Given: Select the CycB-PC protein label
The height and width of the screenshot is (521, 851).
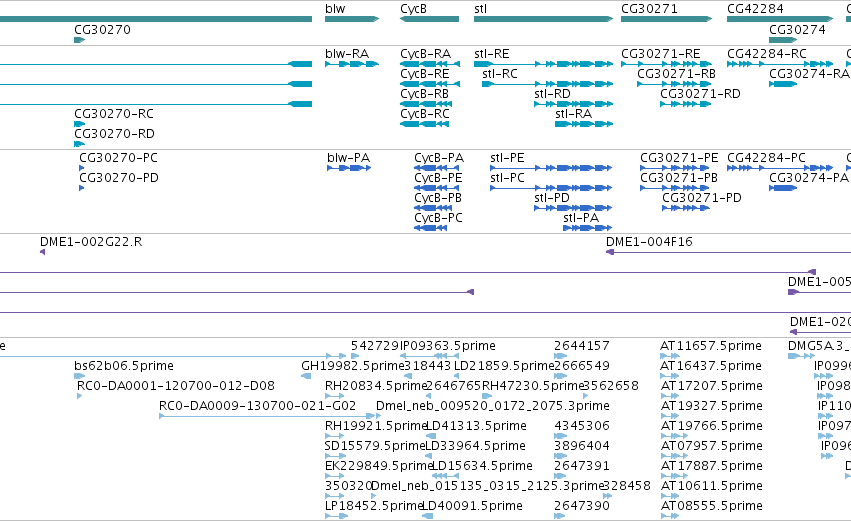Looking at the screenshot, I should [438, 218].
